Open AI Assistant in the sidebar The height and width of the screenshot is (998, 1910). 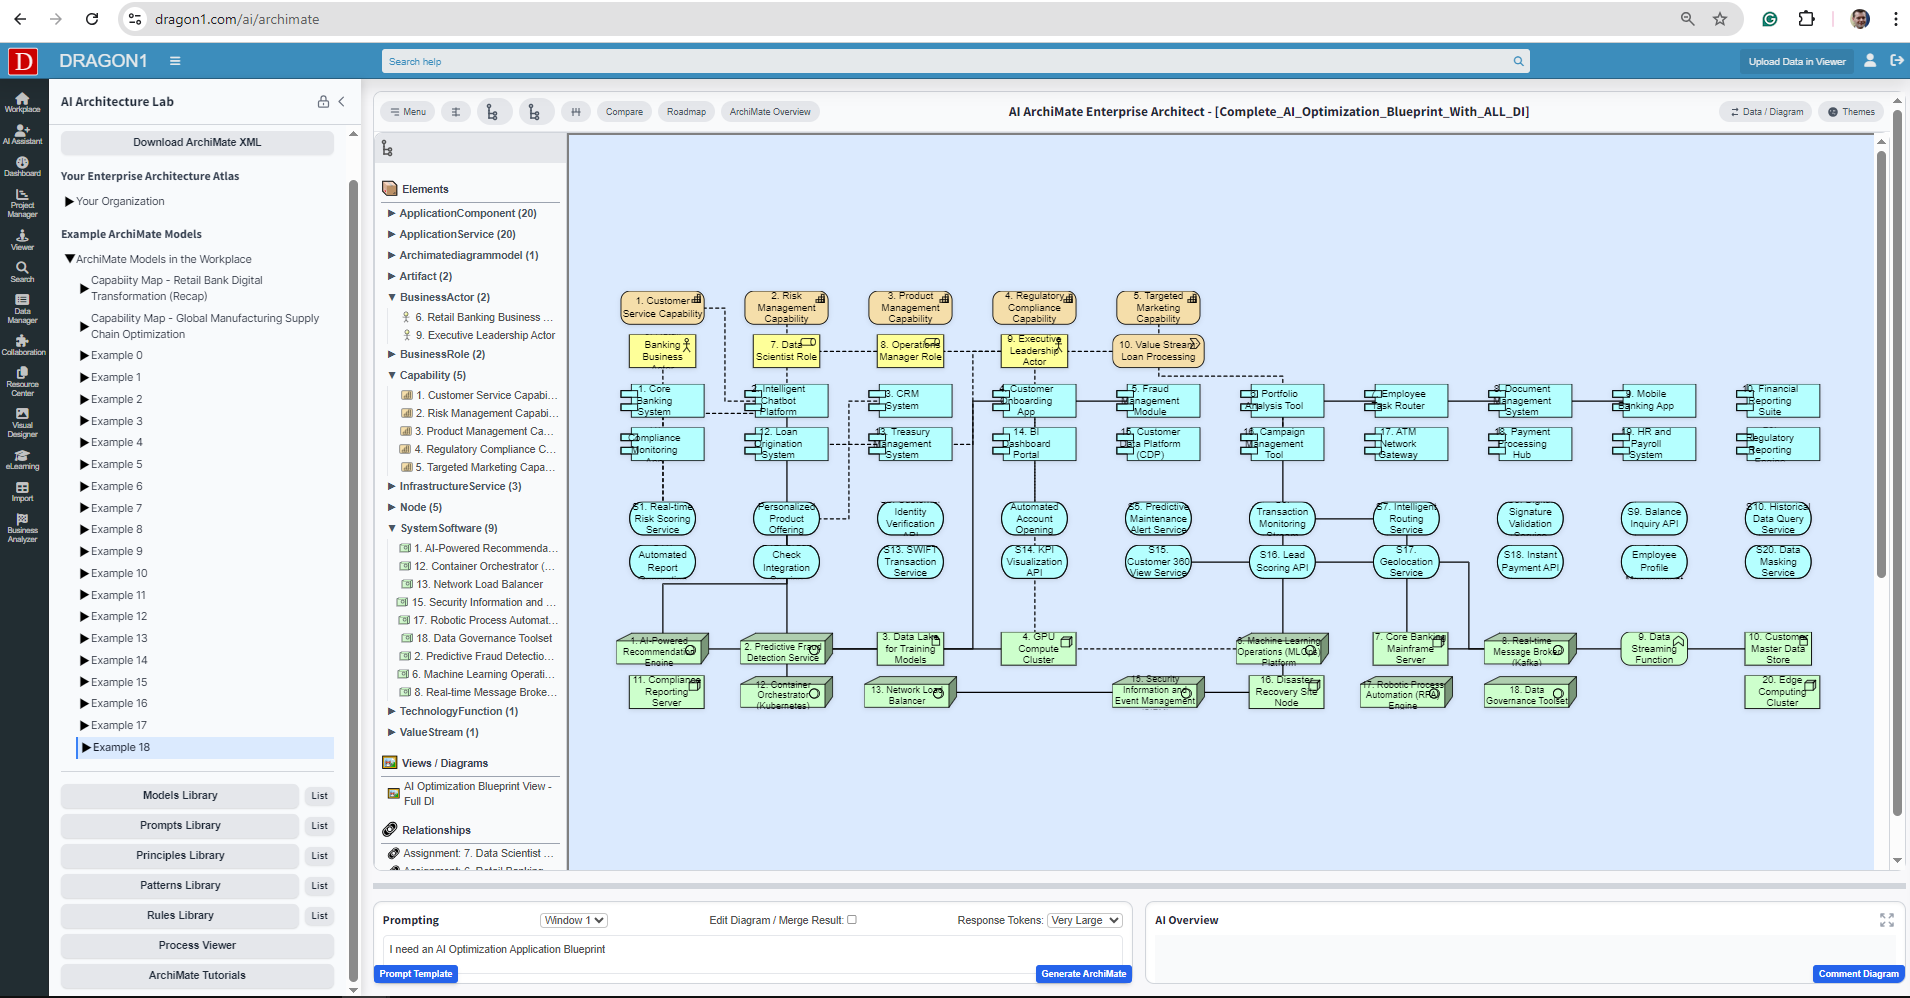coord(22,134)
